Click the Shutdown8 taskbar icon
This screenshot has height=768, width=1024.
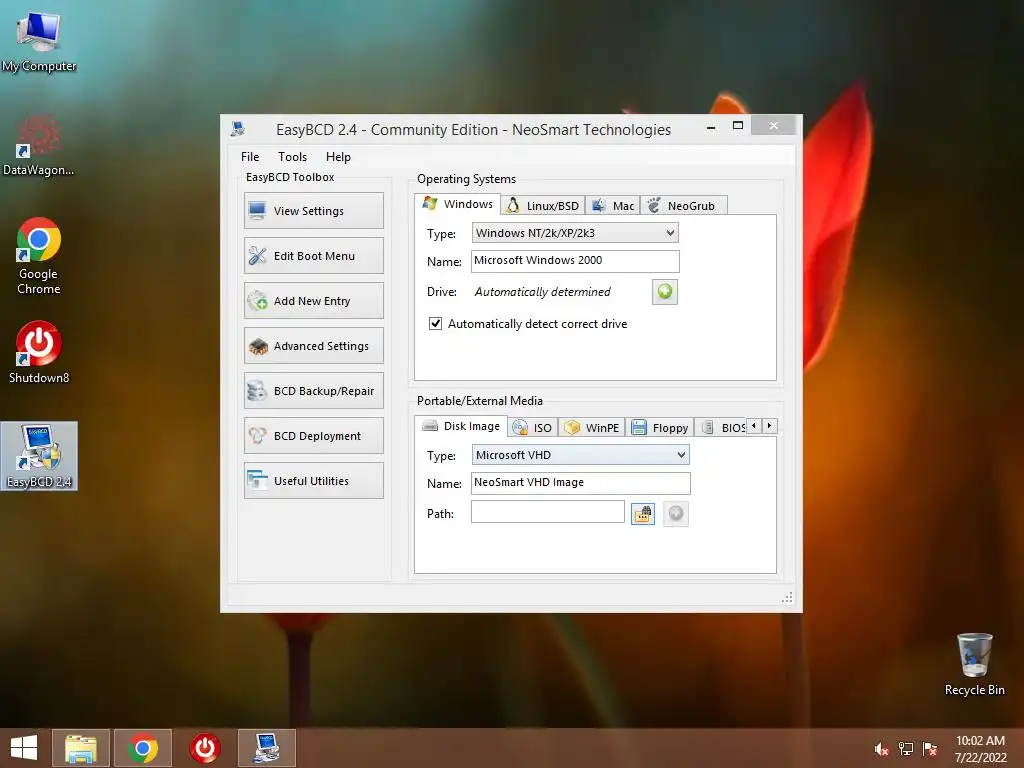click(x=204, y=748)
